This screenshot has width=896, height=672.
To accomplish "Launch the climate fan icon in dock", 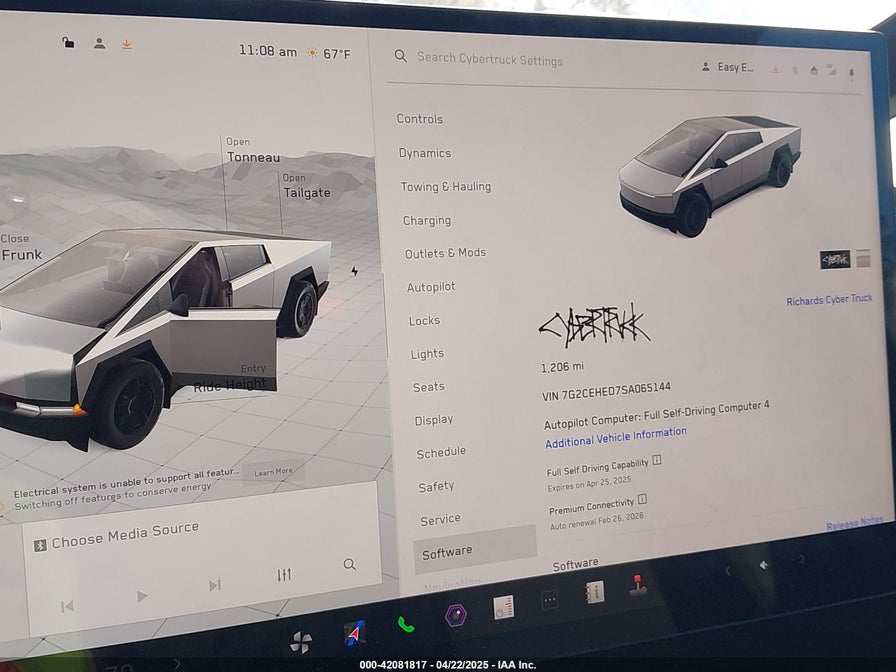I will [300, 642].
